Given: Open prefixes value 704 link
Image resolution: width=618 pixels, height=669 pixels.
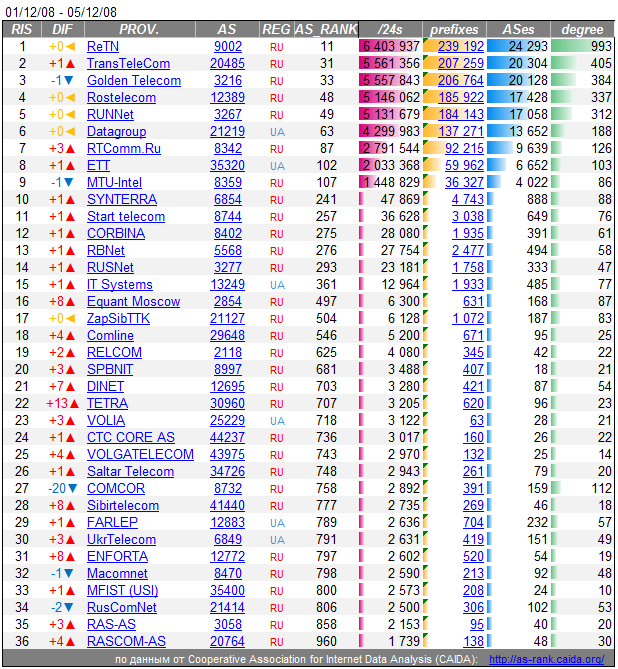Looking at the screenshot, I should click(x=473, y=522).
